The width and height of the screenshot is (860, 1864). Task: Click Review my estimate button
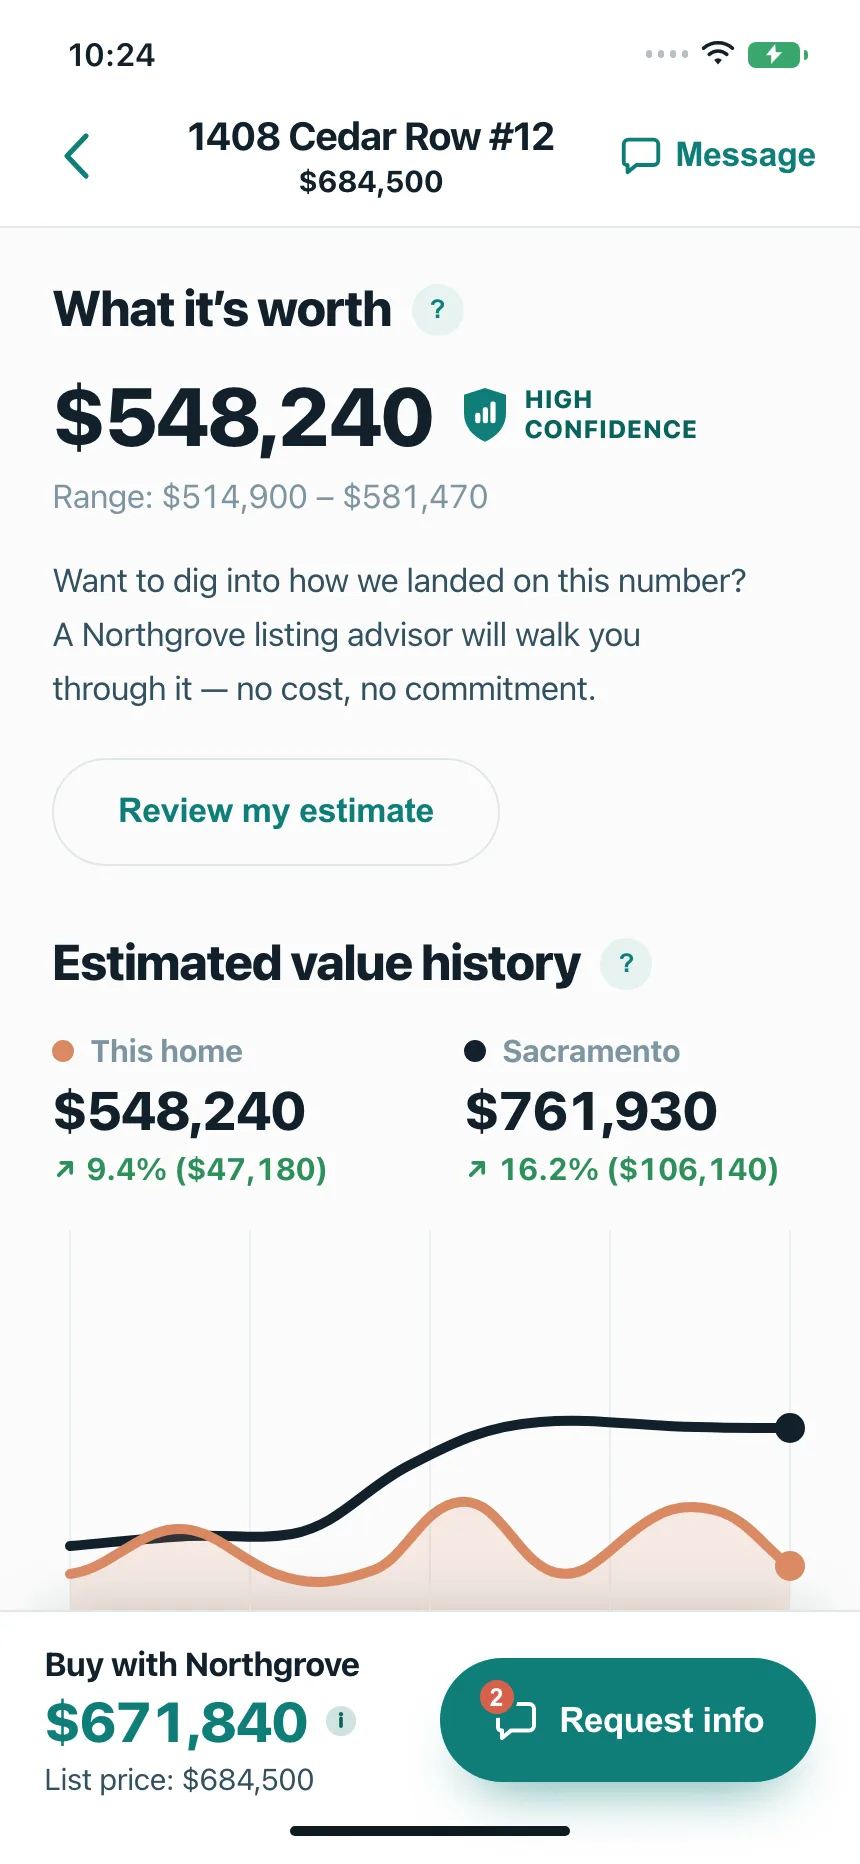(x=276, y=811)
